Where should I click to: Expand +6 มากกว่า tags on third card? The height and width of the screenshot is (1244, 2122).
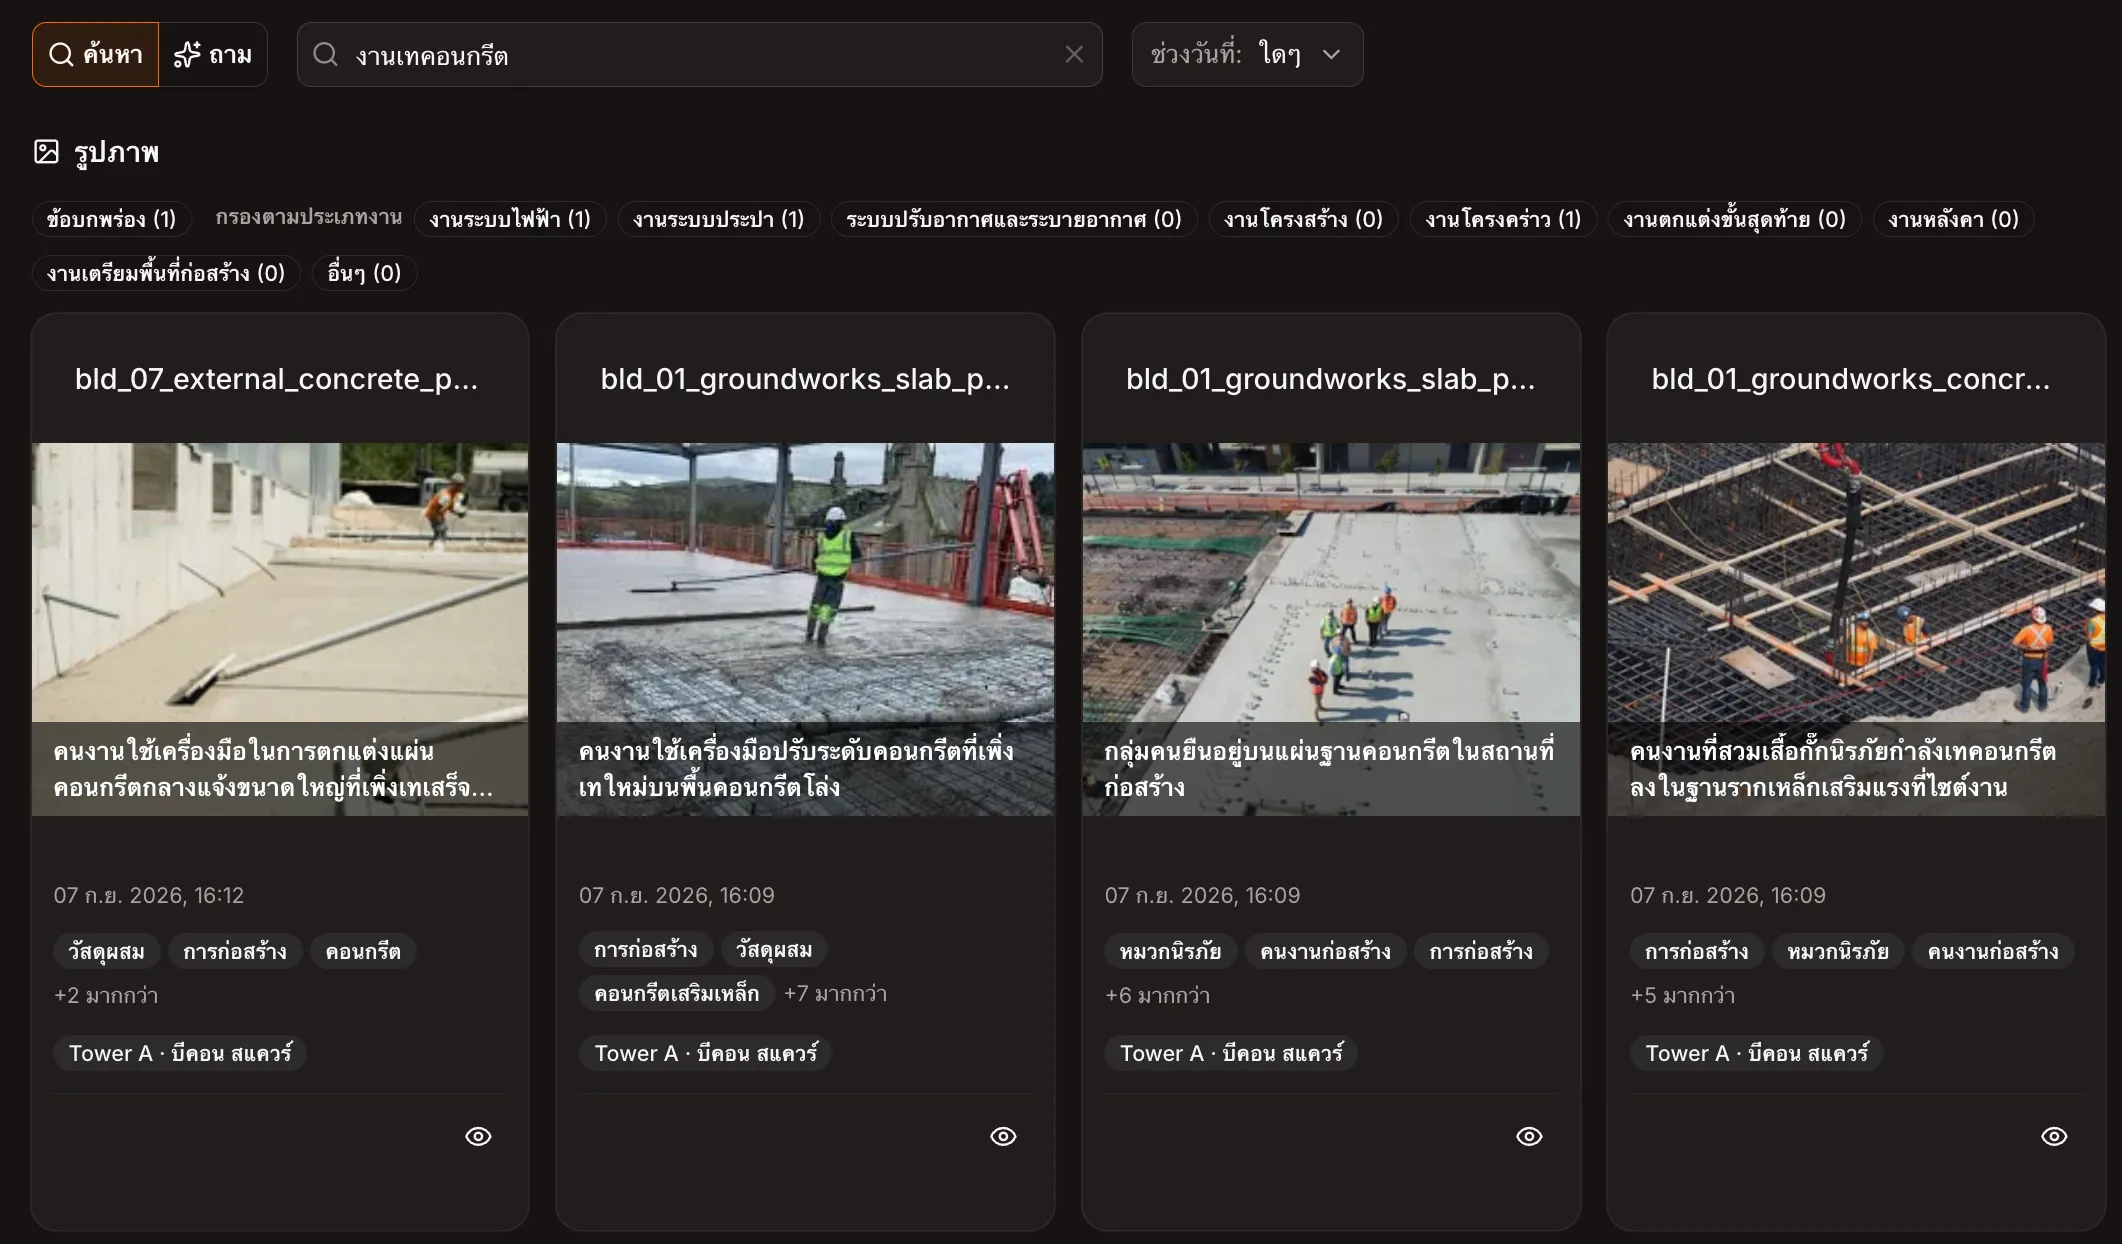coord(1157,995)
